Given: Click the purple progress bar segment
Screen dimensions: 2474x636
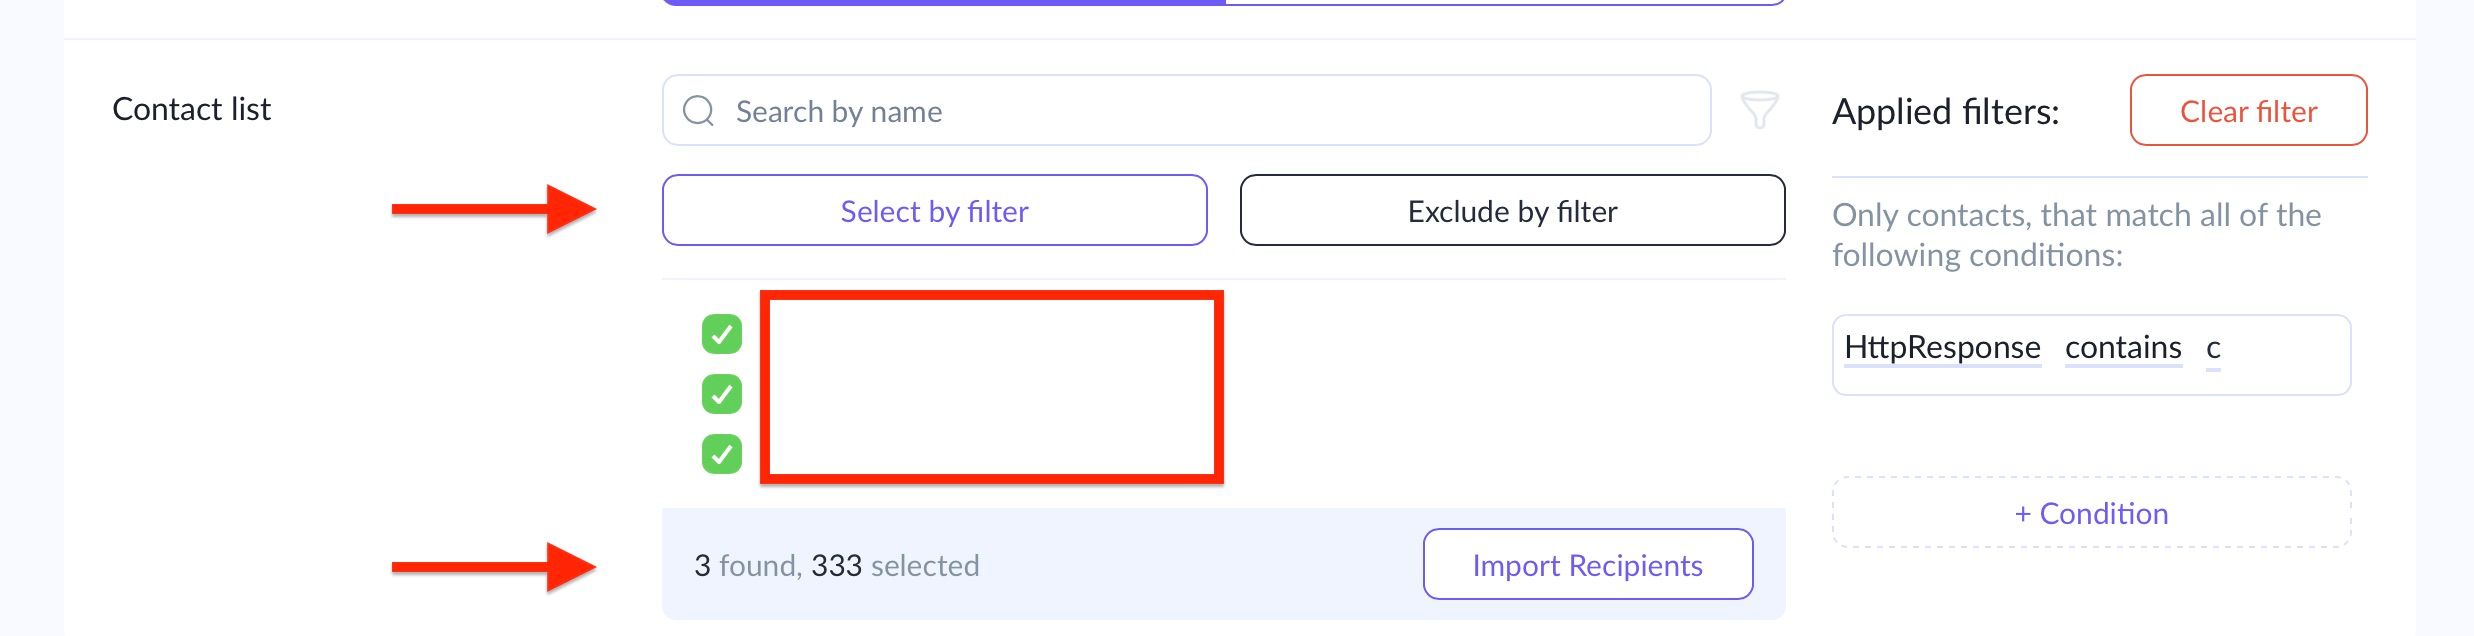Looking at the screenshot, I should point(943,3).
